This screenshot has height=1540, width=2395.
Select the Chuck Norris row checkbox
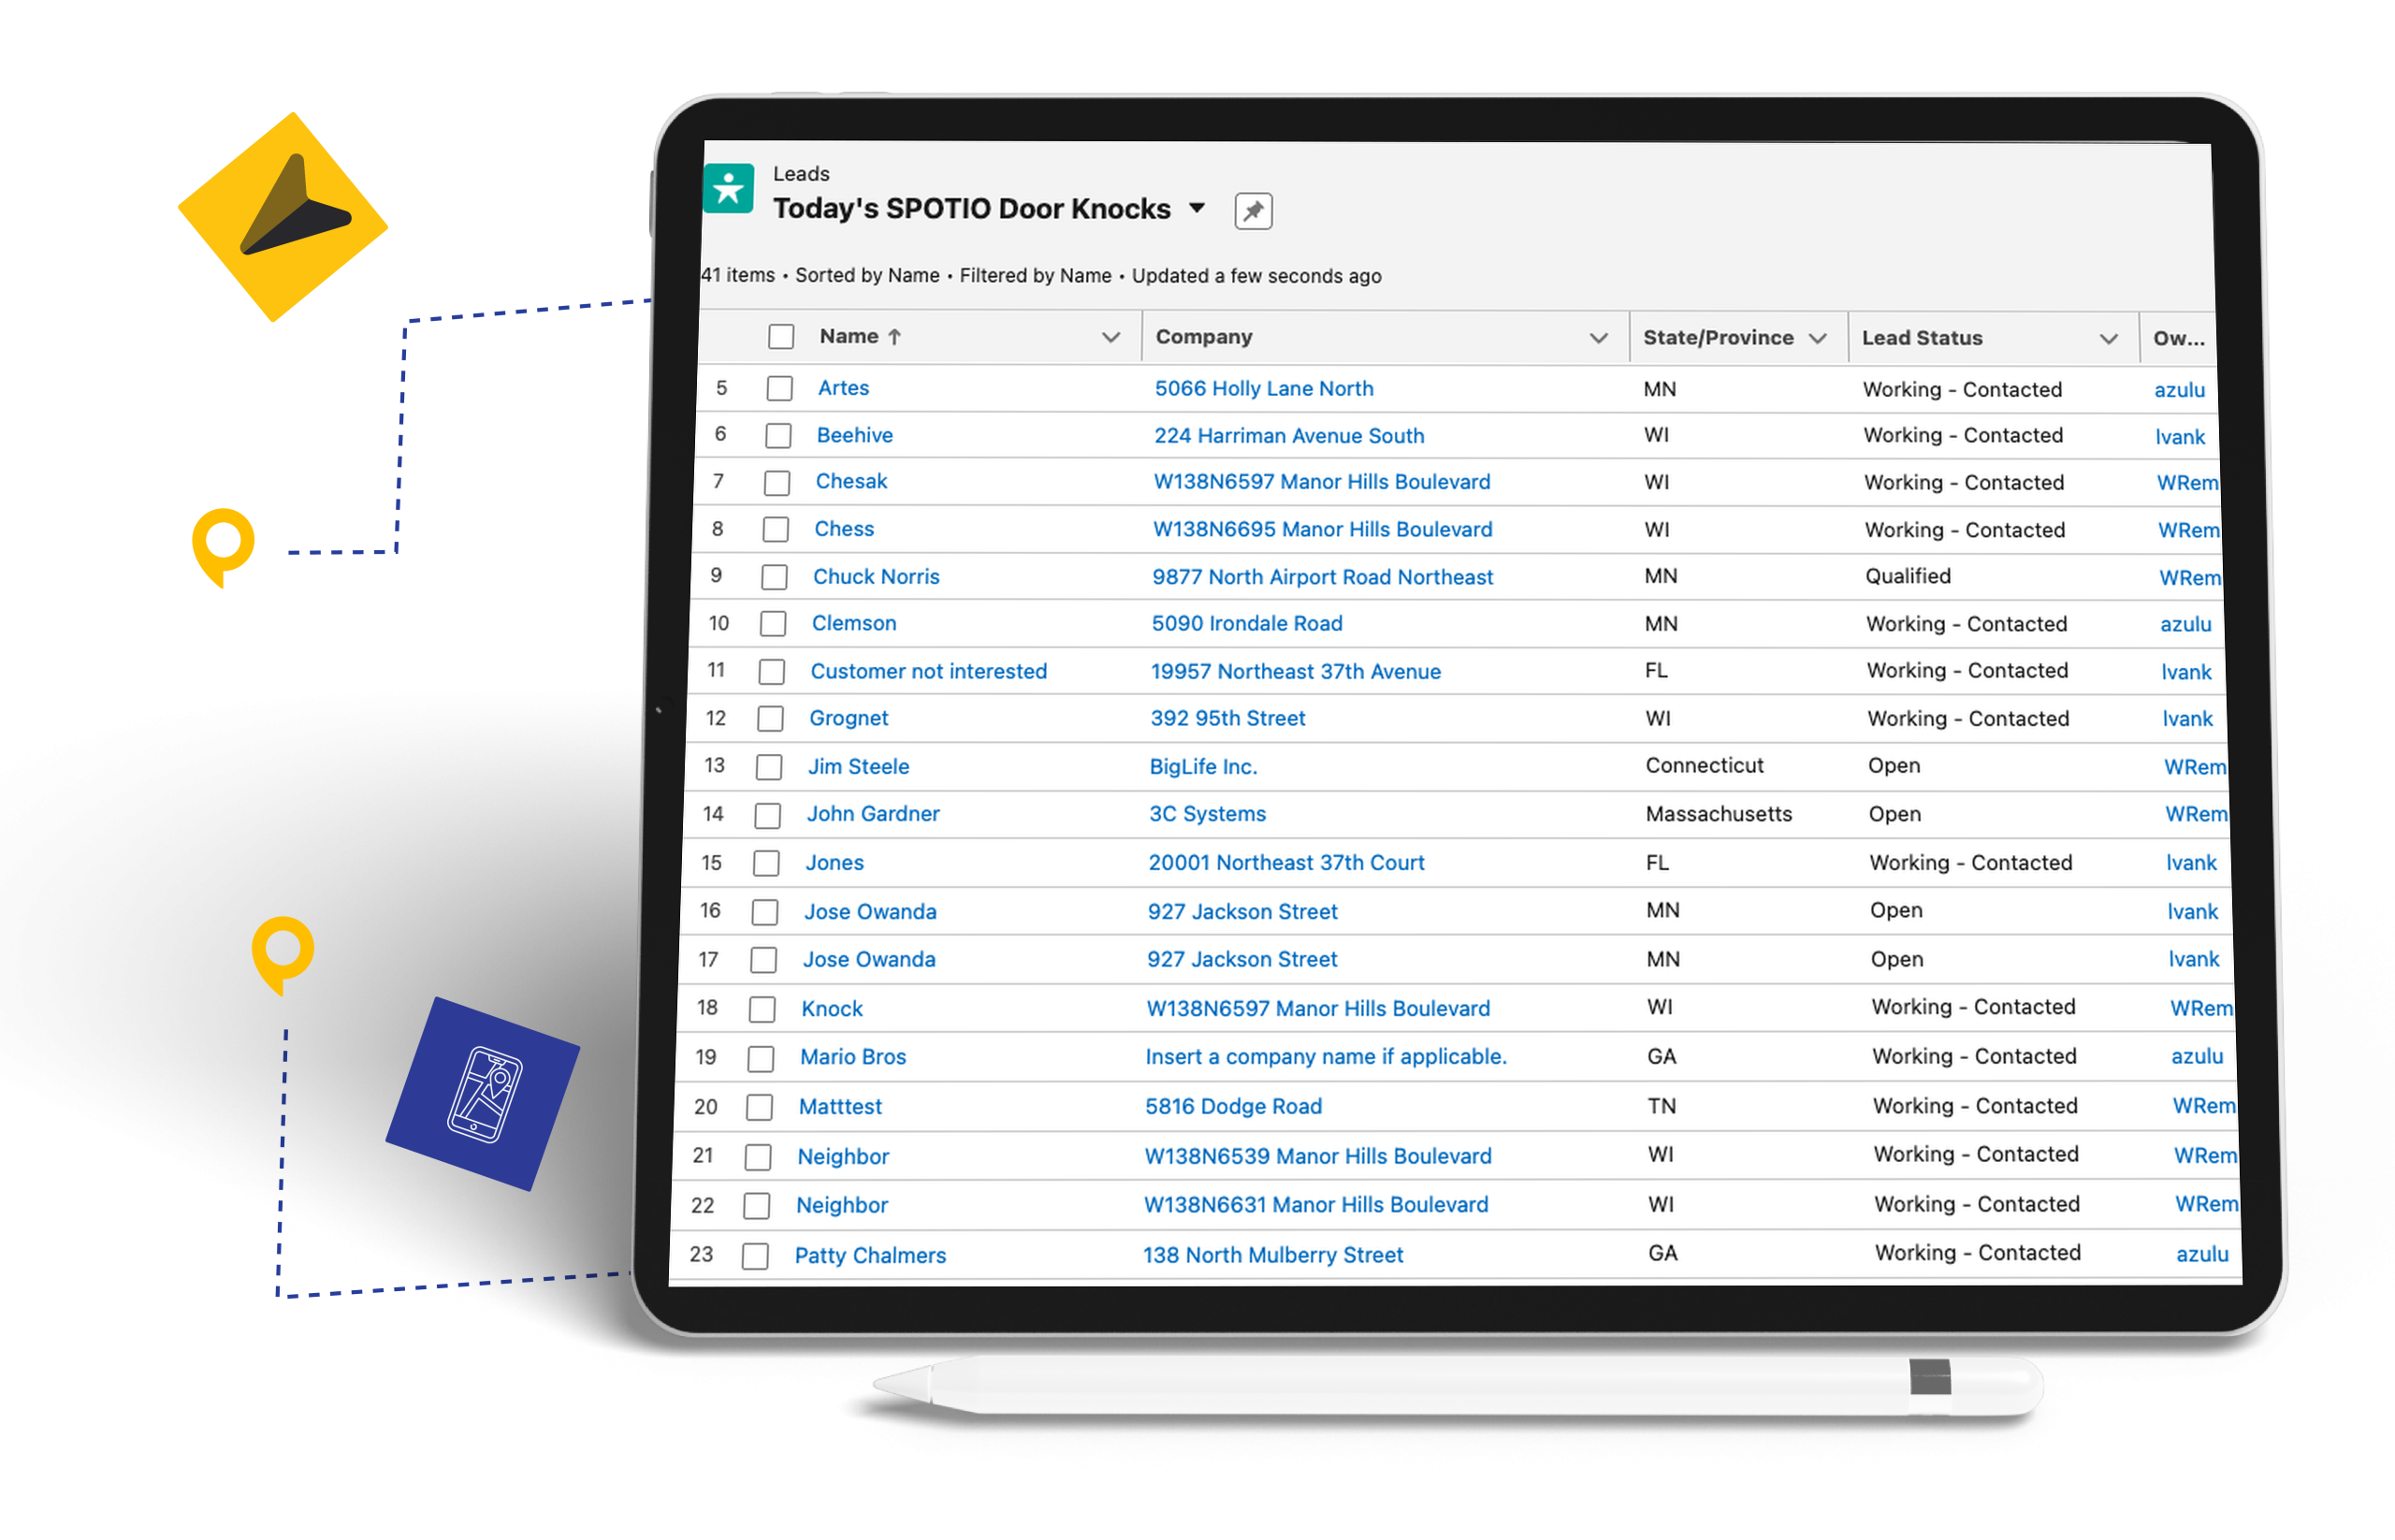(x=774, y=578)
